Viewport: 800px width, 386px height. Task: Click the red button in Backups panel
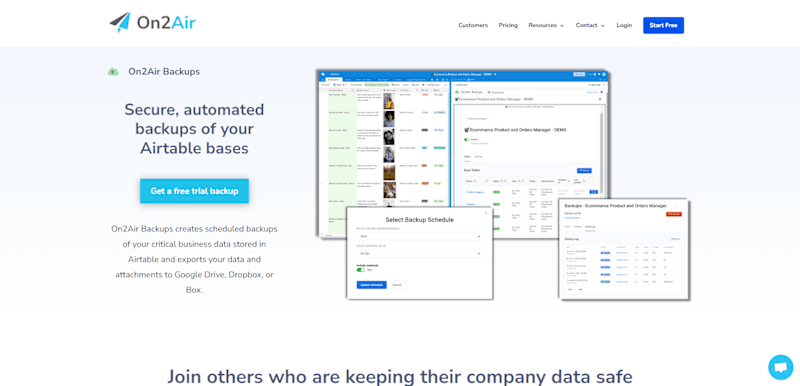(673, 214)
